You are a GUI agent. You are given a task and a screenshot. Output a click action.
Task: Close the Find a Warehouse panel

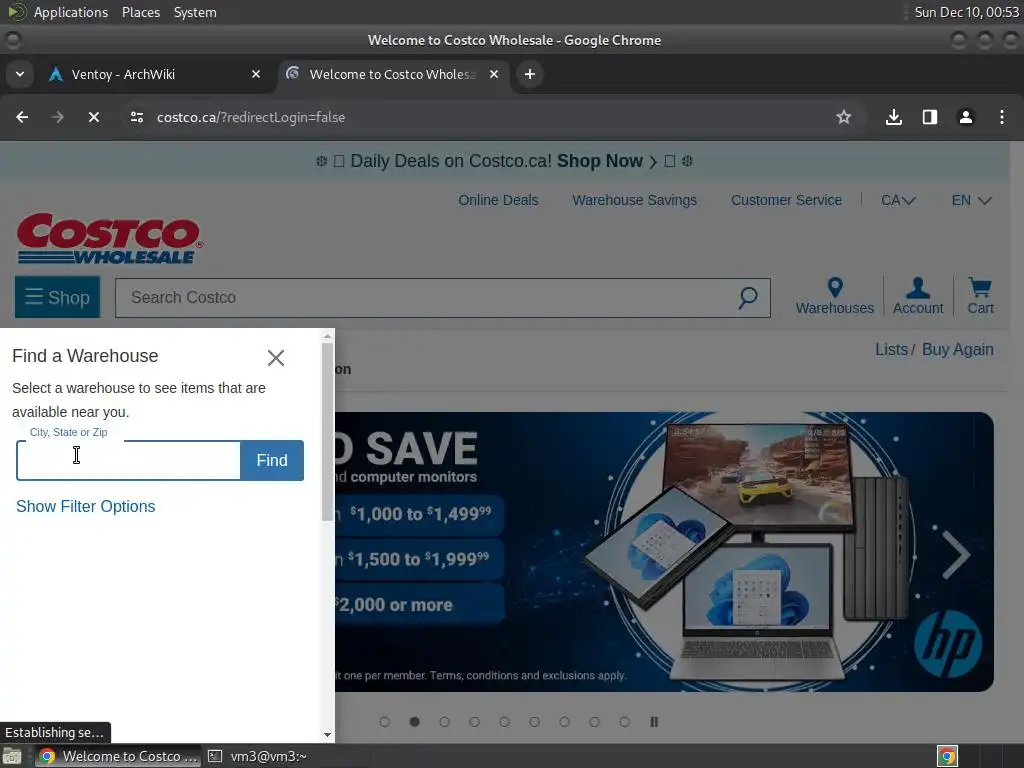pos(276,357)
